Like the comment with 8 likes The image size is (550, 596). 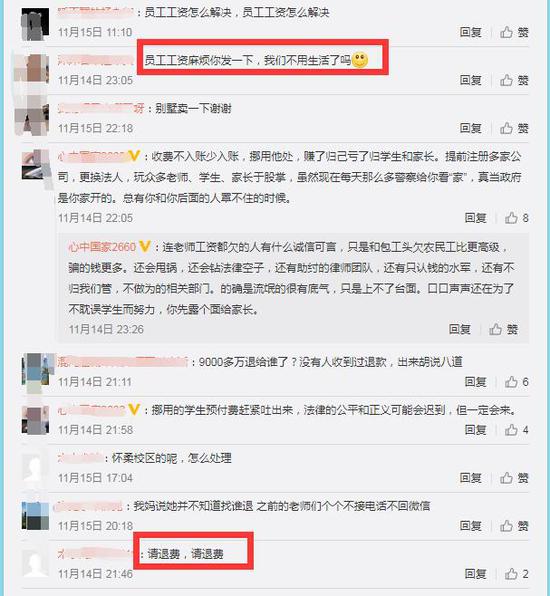(x=517, y=218)
